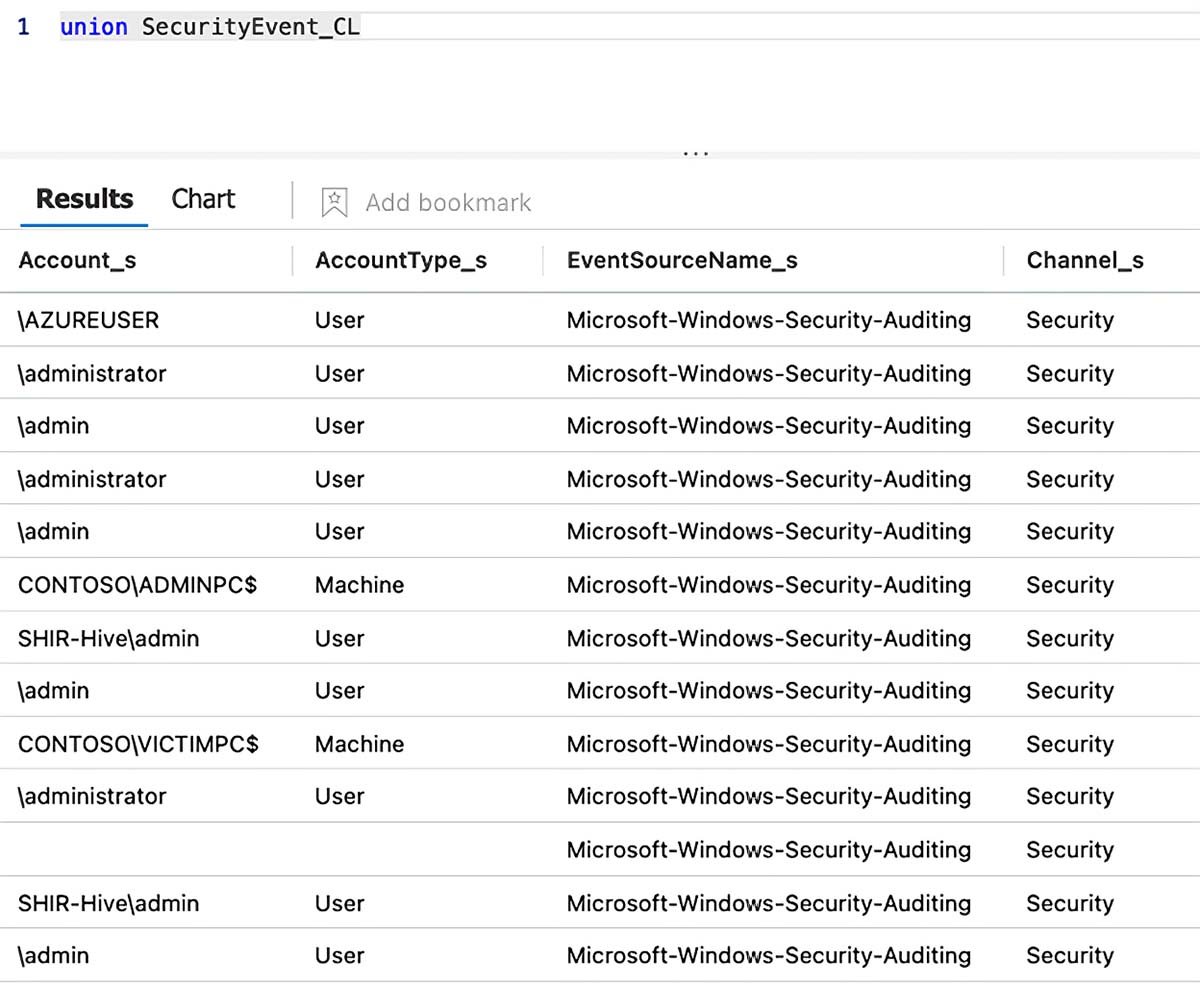Screen dimensions: 1200x987
Task: Click the CONTOSO\VICTIMPC$ account cell
Action: (x=138, y=744)
